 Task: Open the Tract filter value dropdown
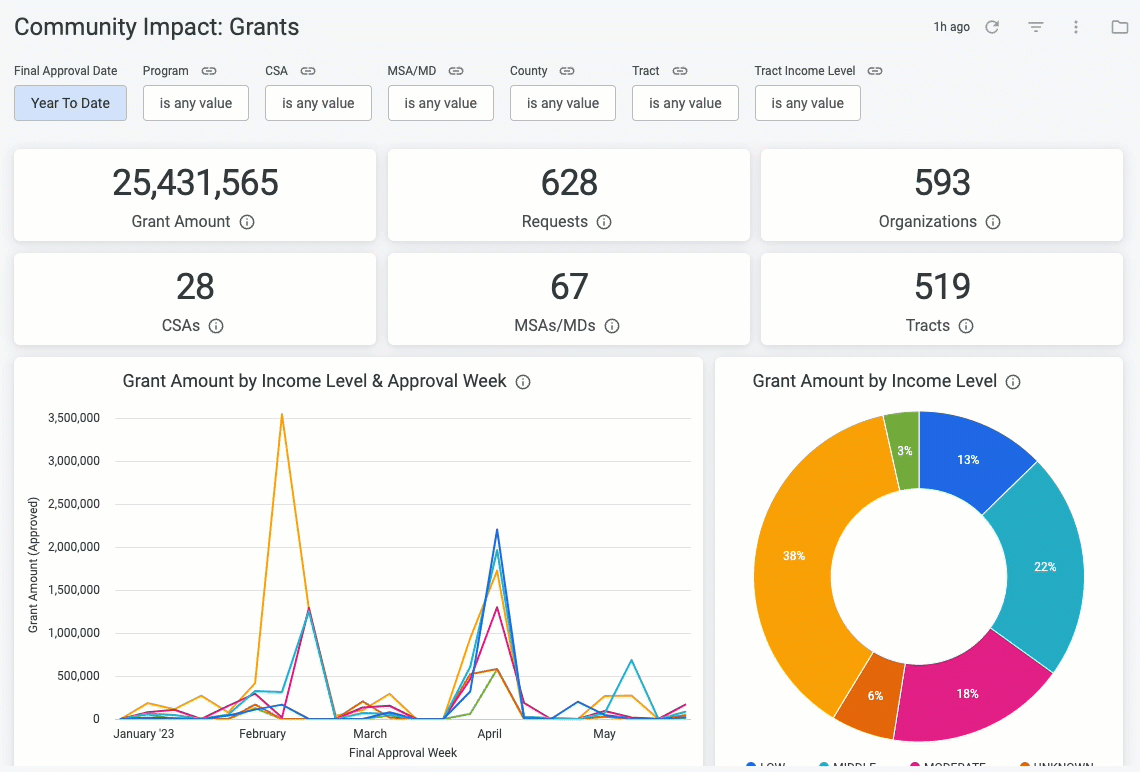pyautogui.click(x=686, y=103)
